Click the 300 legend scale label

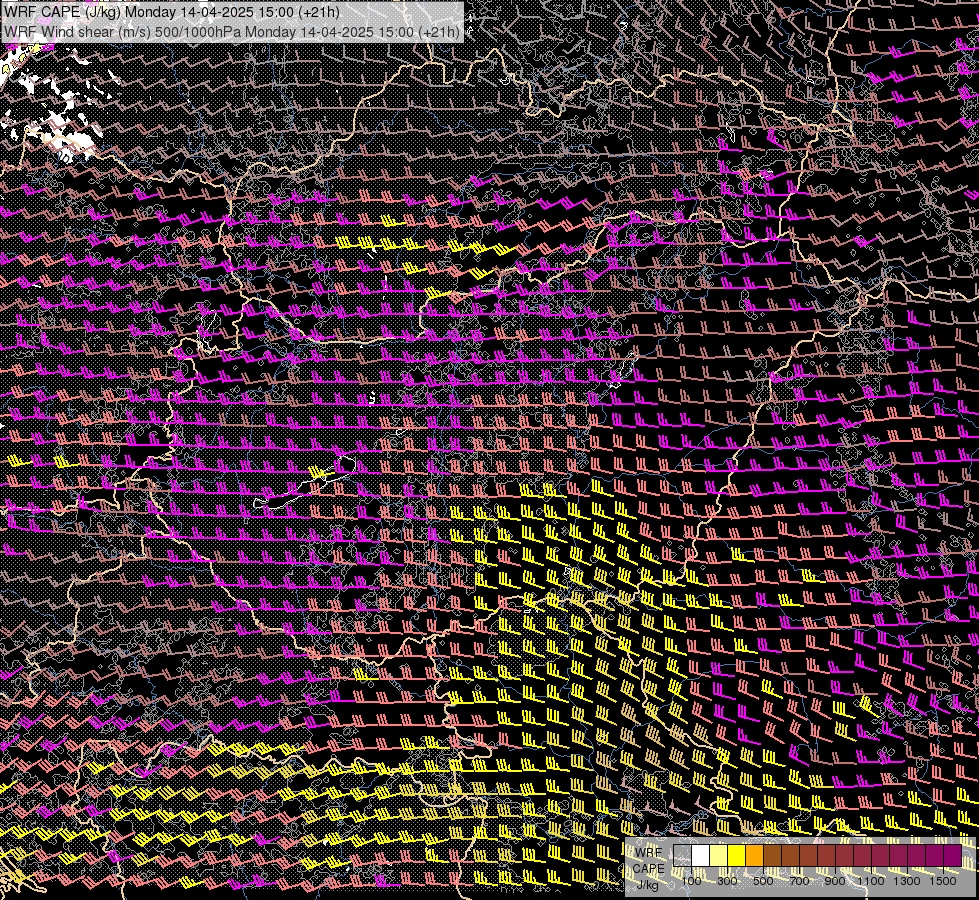point(727,881)
